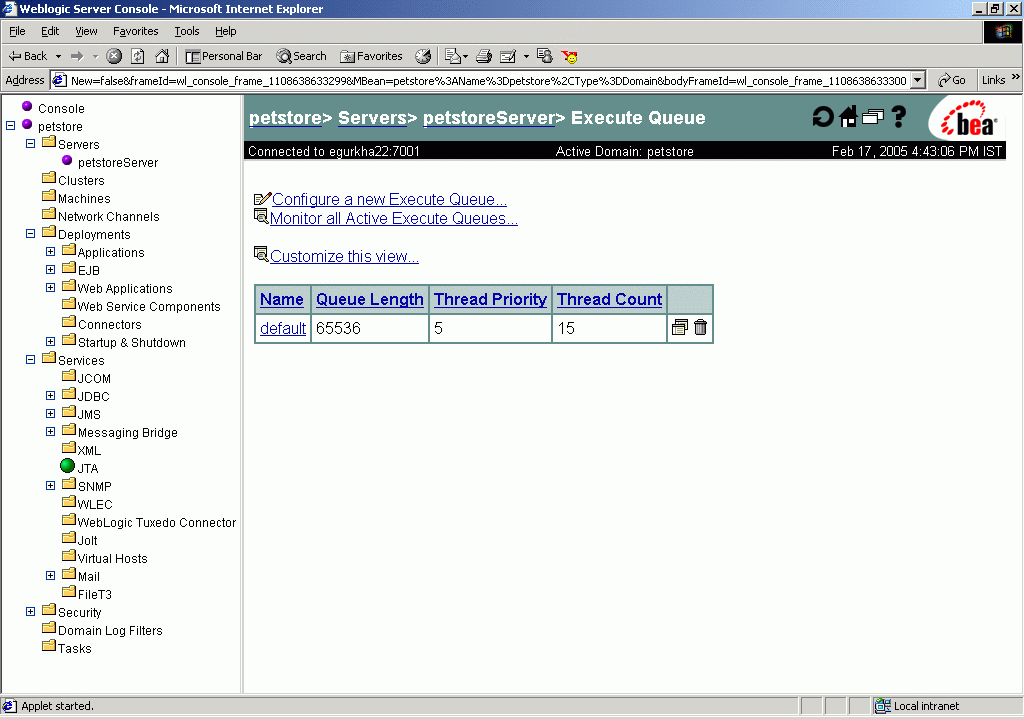1024x719 pixels.
Task: Click the console Refresh icon in header
Action: click(823, 117)
